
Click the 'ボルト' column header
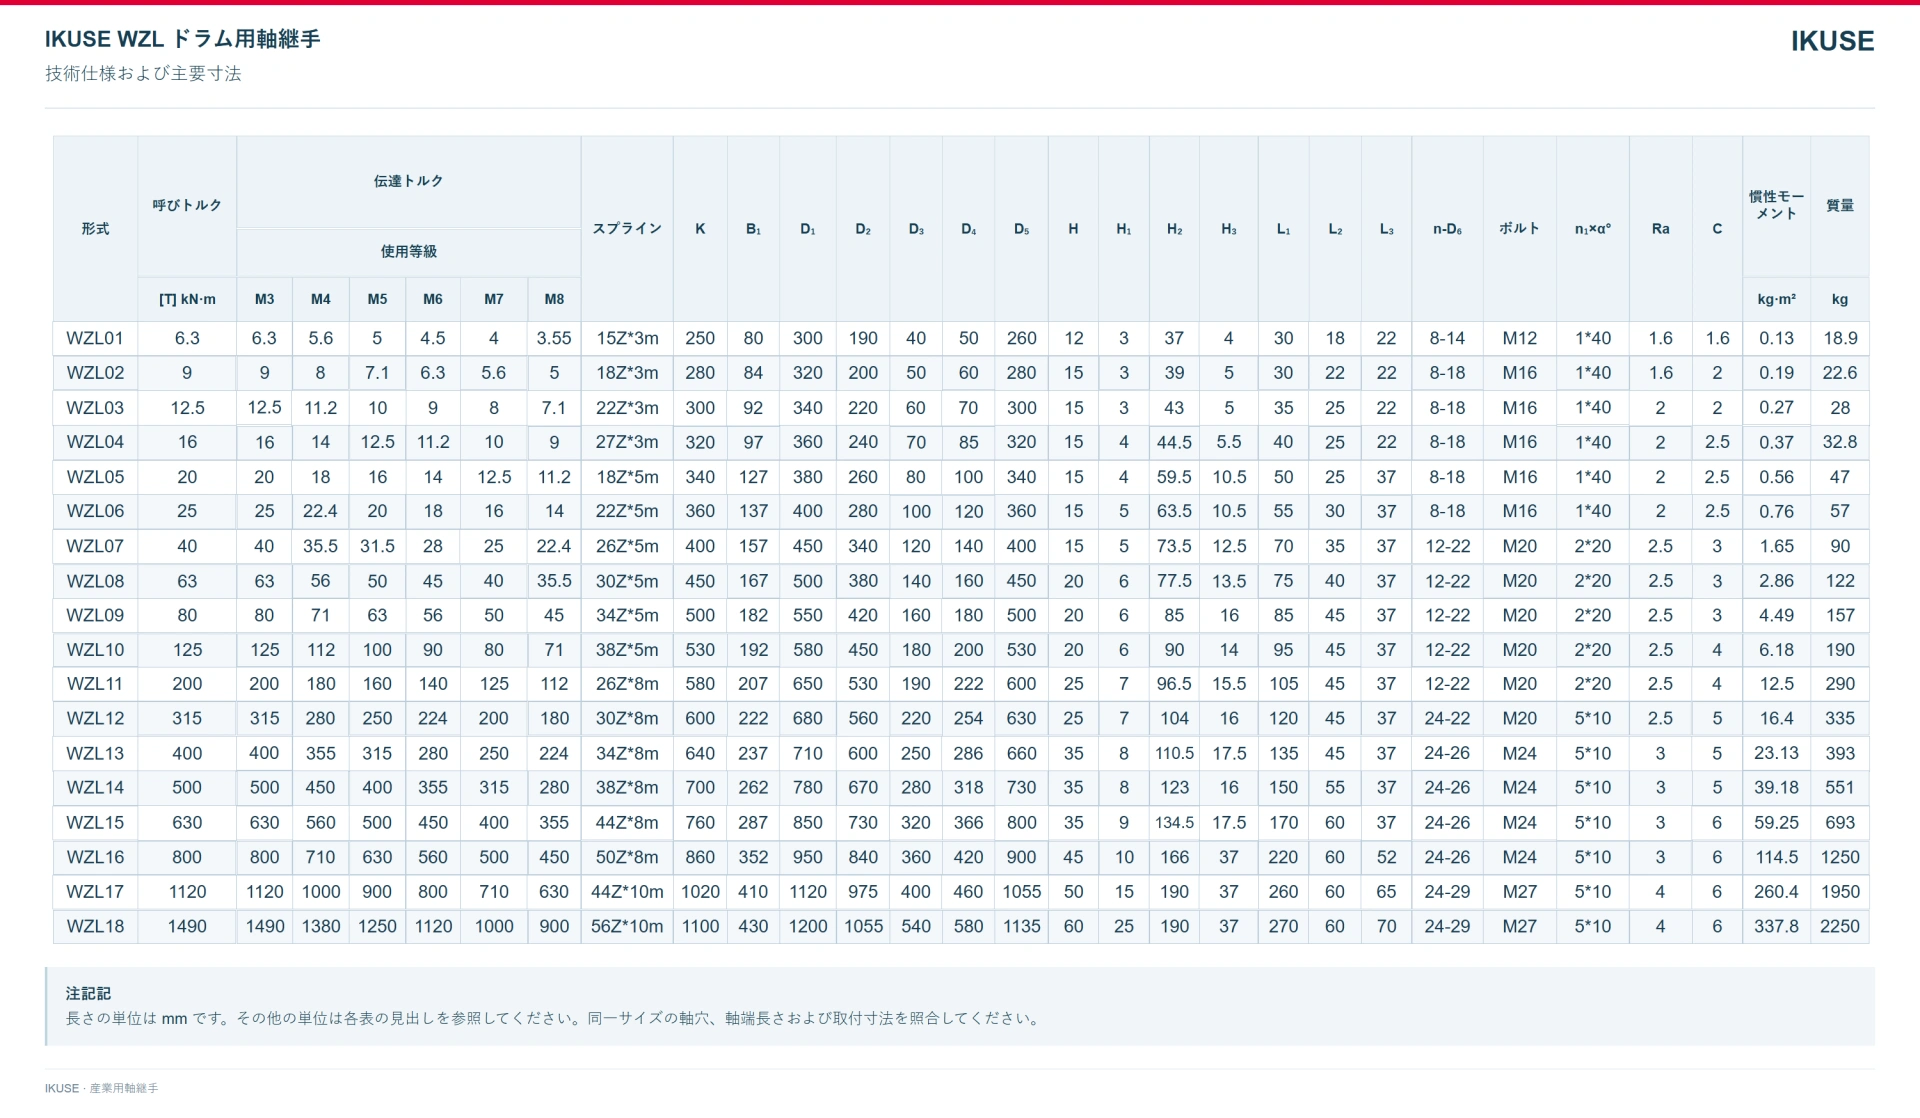tap(1519, 229)
